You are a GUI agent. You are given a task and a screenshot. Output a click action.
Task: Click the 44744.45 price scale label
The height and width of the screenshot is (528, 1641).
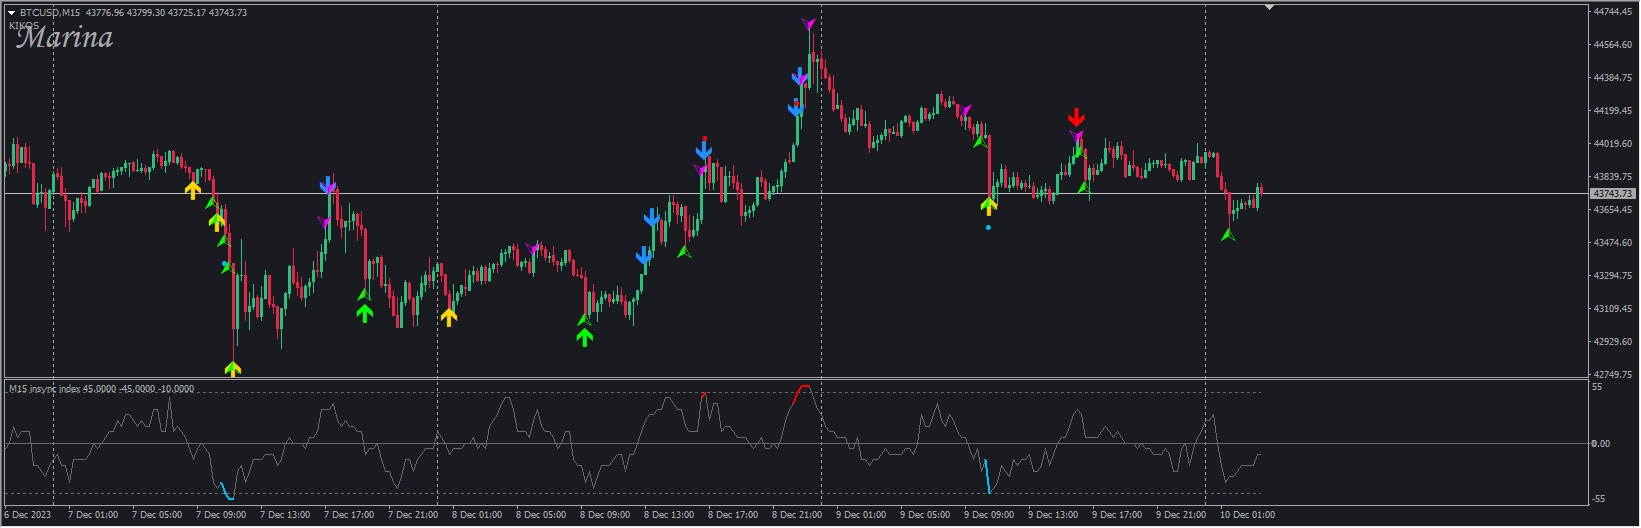pyautogui.click(x=1611, y=12)
